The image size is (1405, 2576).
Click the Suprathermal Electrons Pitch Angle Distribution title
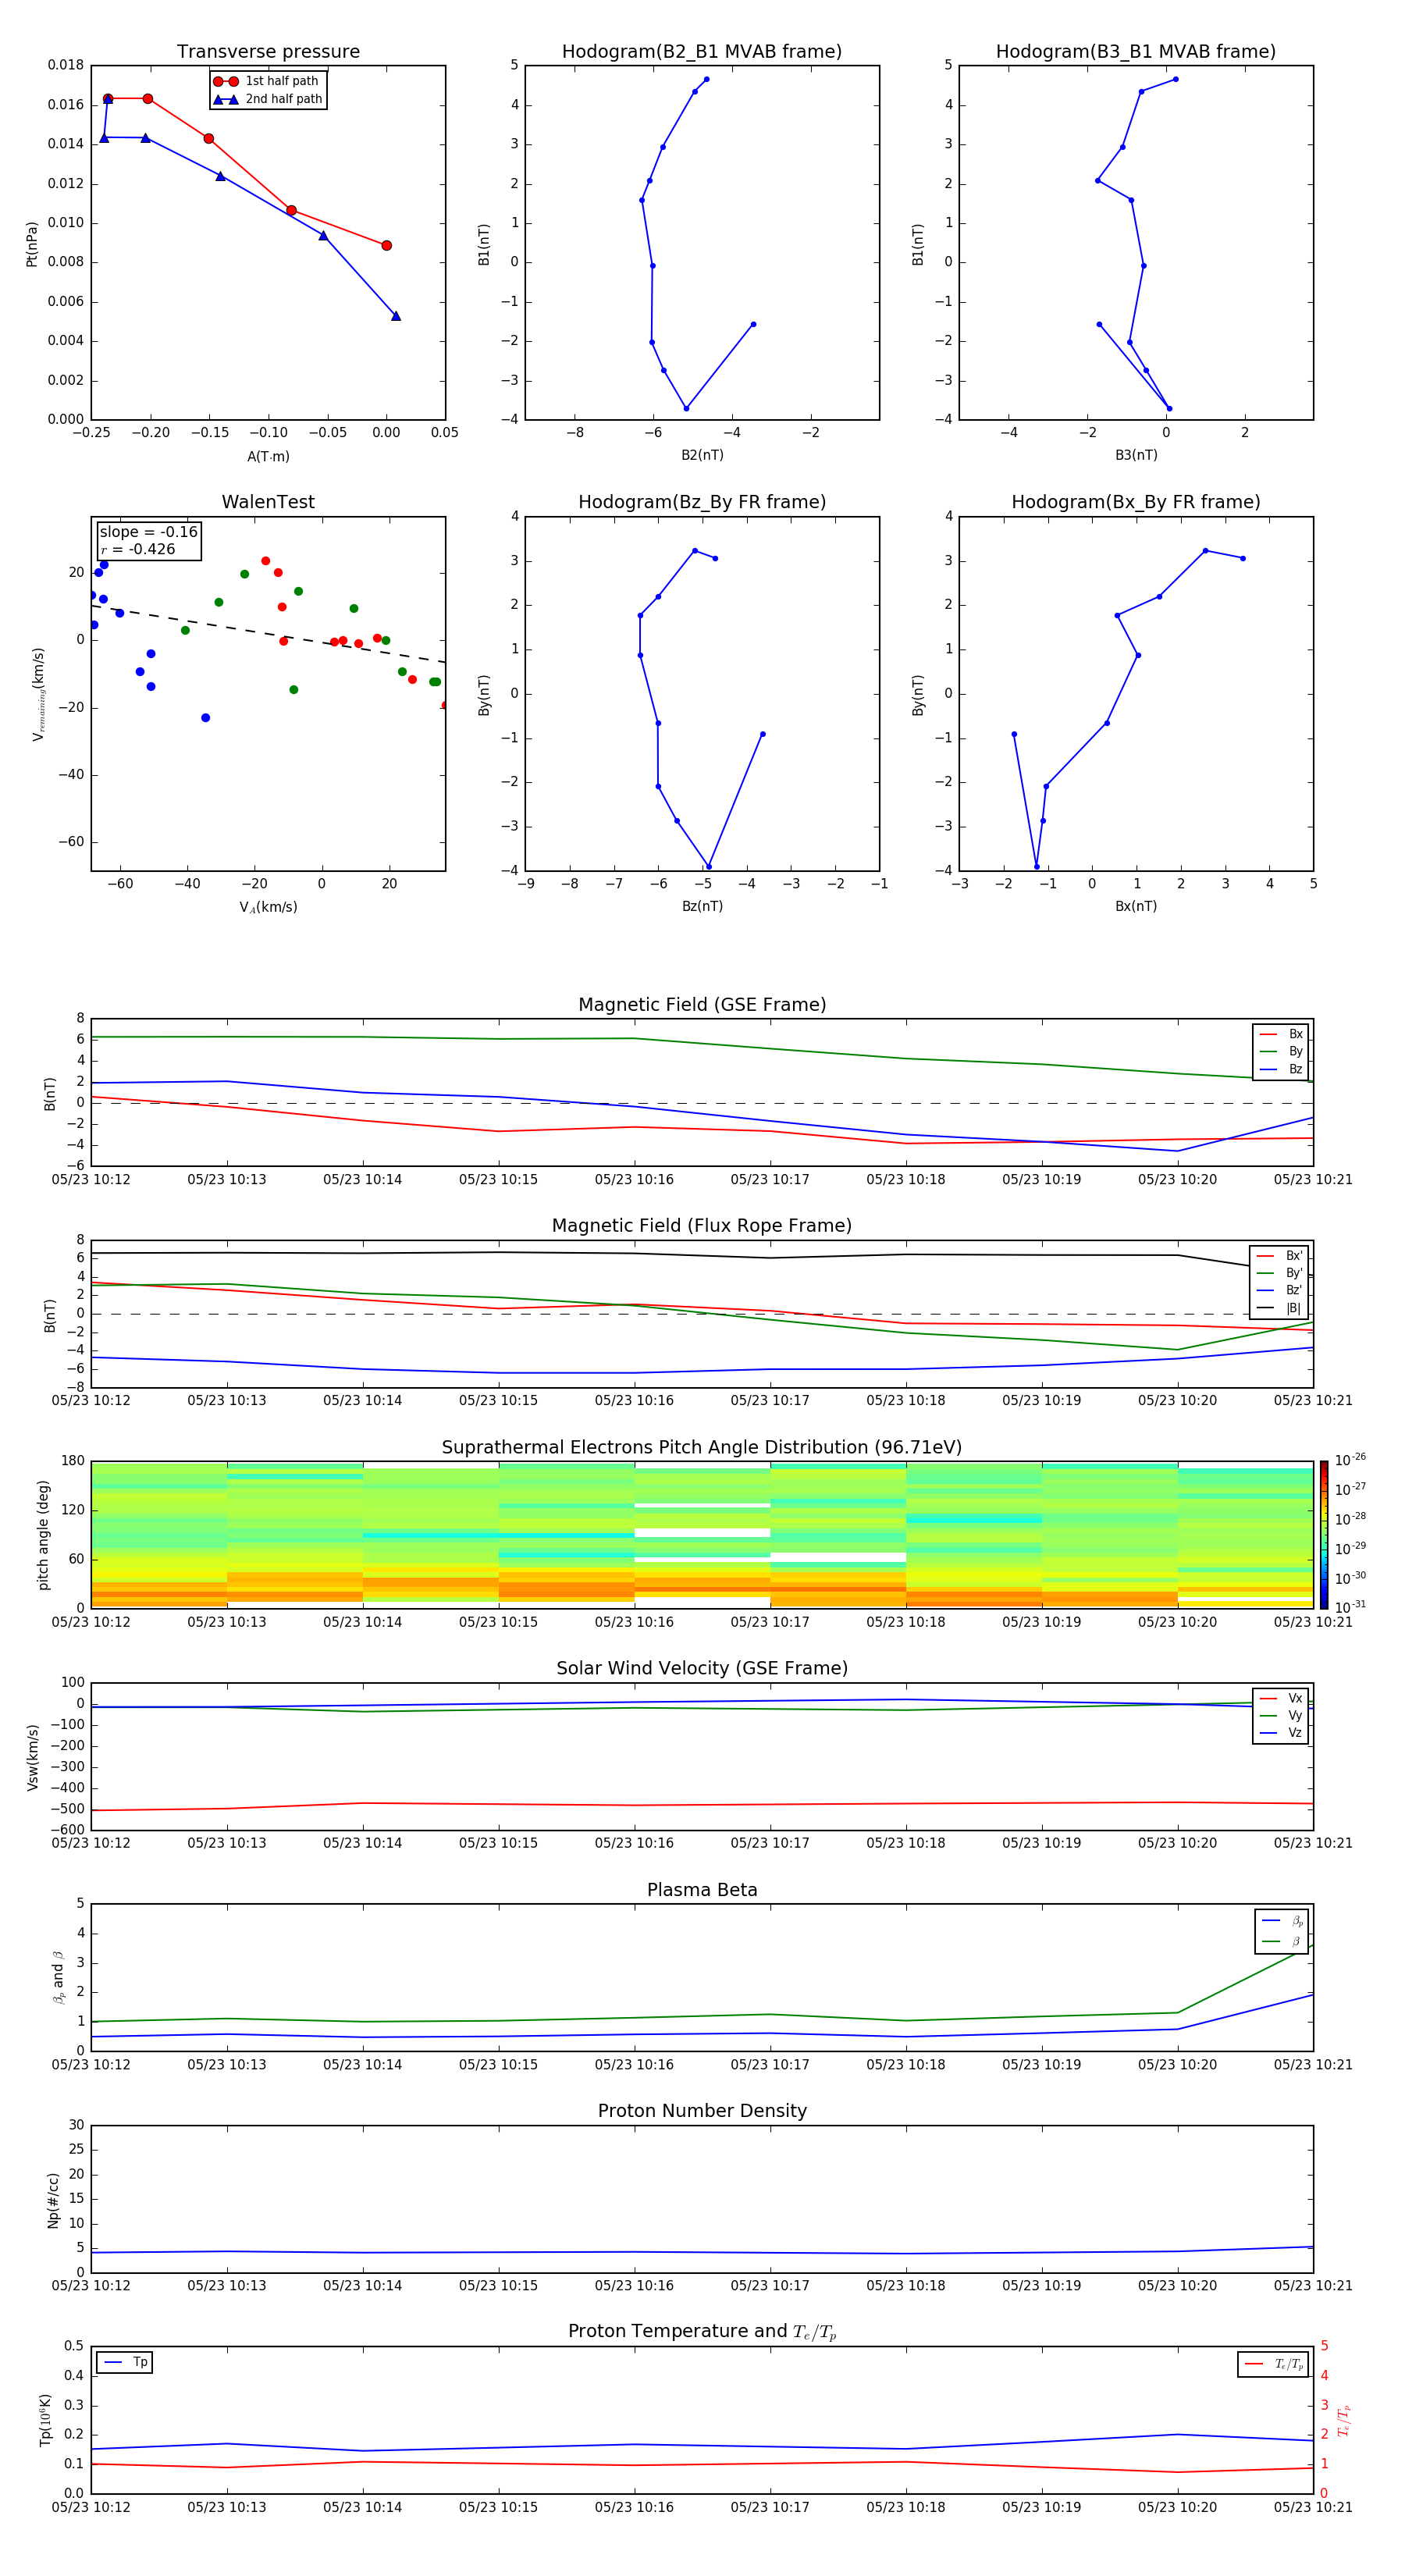[702, 1448]
